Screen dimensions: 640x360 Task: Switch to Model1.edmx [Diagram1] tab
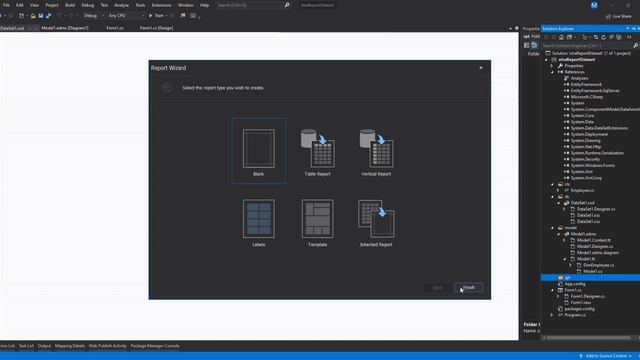coord(65,28)
